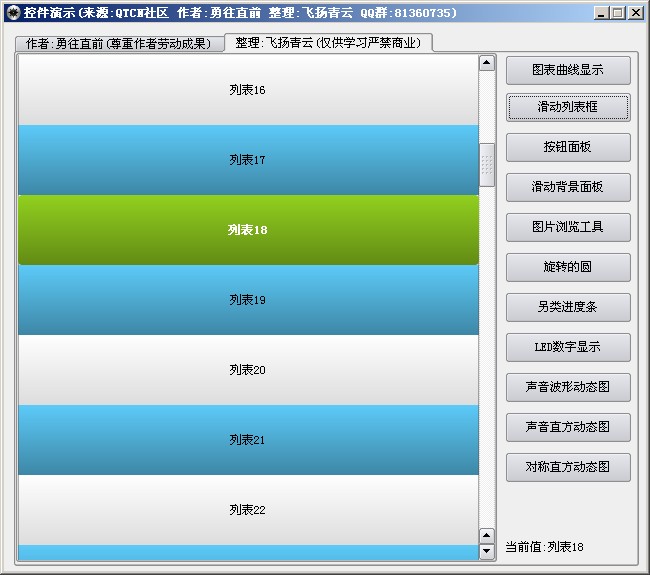Click the bottom-most scrollbar down arrow
This screenshot has height=575, width=650.
(x=487, y=552)
